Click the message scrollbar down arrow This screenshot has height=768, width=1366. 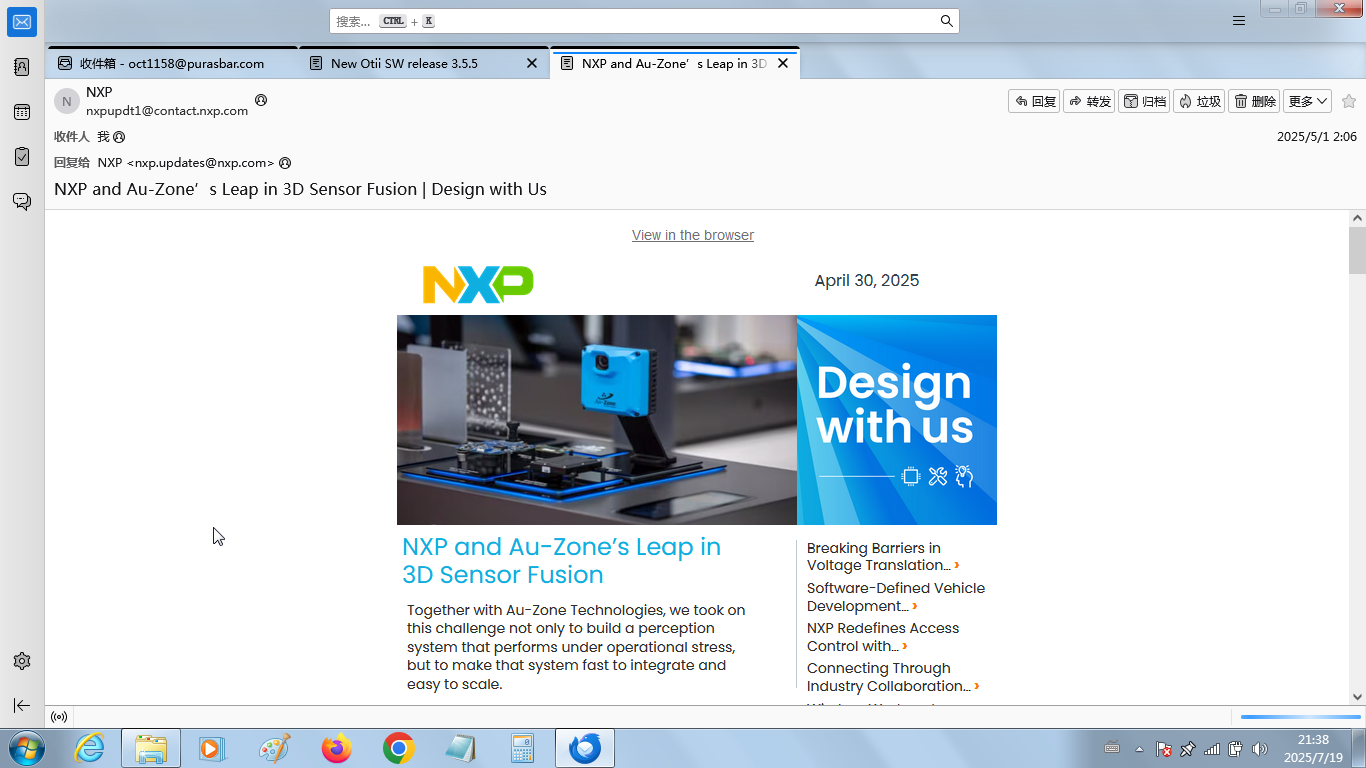click(x=1357, y=697)
